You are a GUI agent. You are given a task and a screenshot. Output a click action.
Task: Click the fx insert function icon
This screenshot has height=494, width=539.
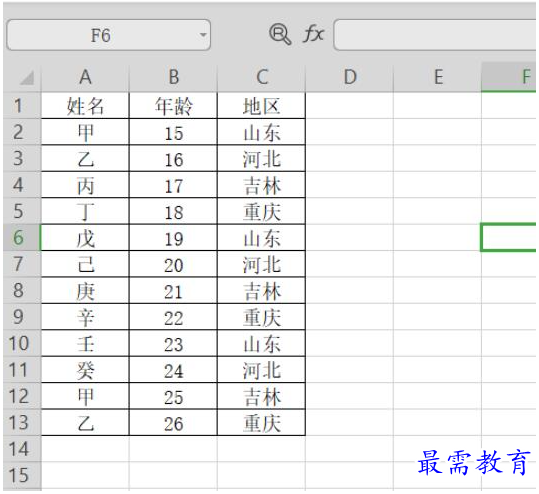click(313, 34)
